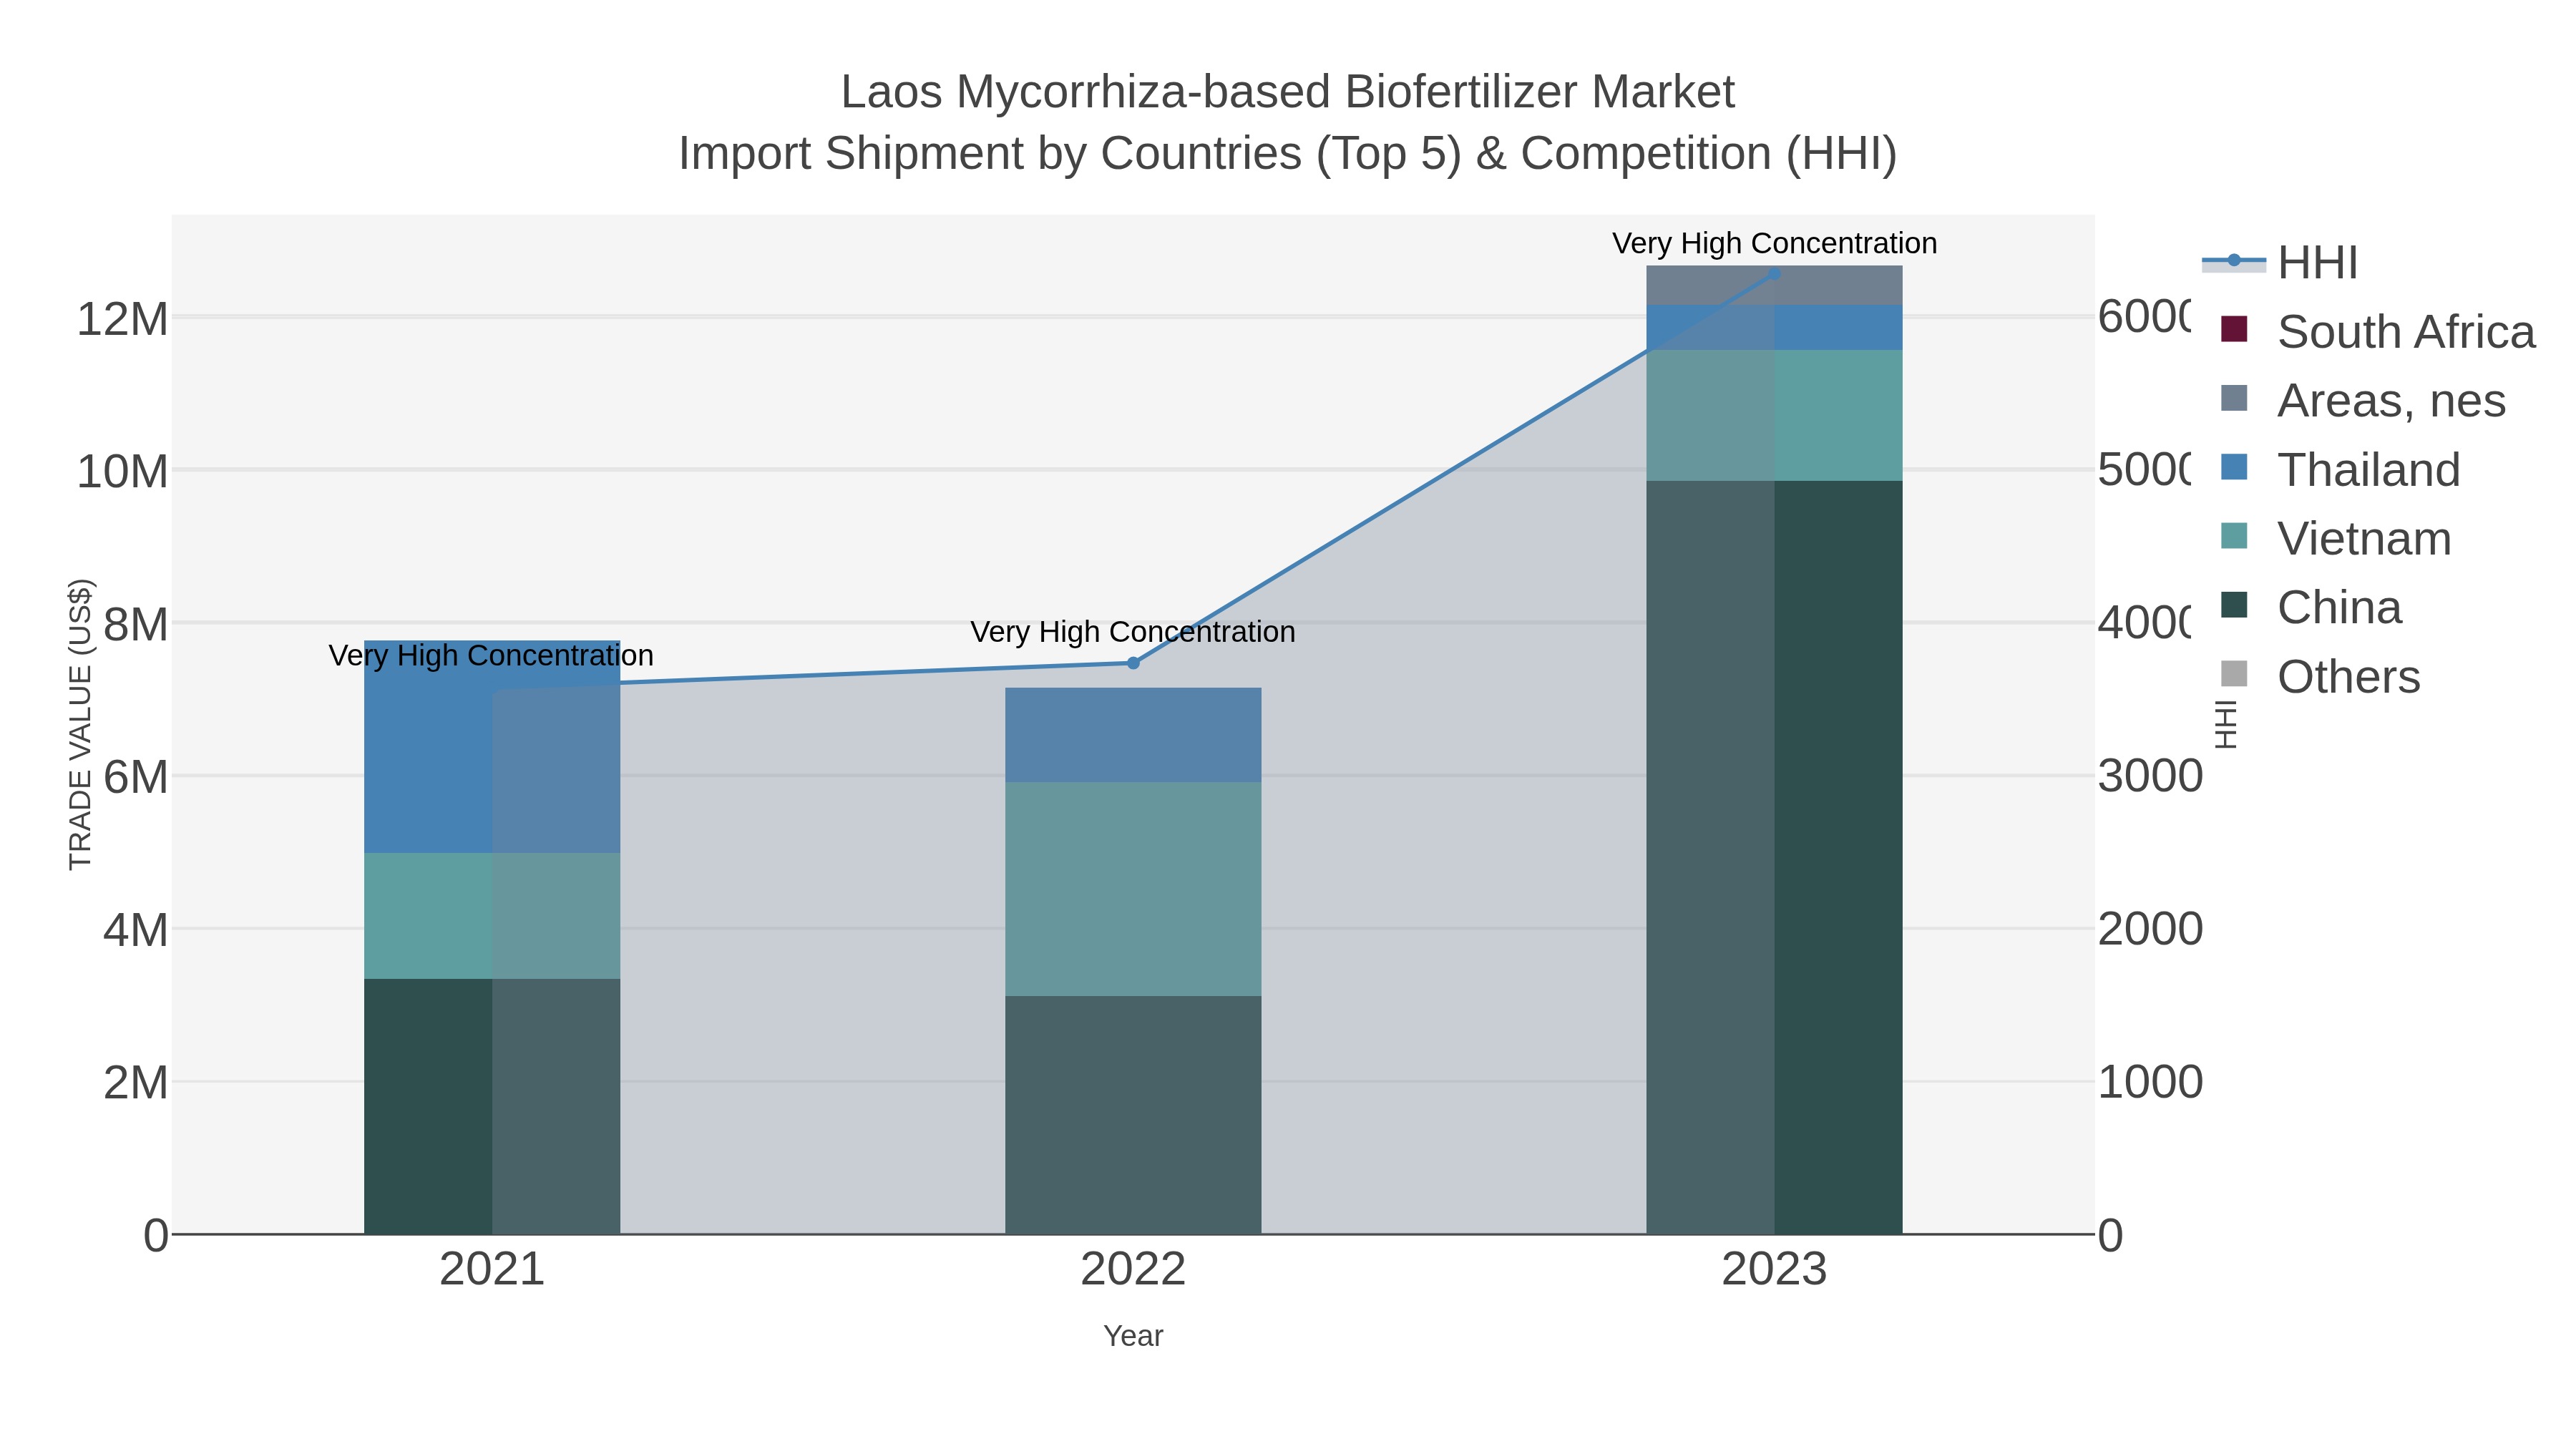Screen dimensions: 2576x1449
Task: Click the Vietnam segment of 2022 bar
Action: pos(1133,889)
